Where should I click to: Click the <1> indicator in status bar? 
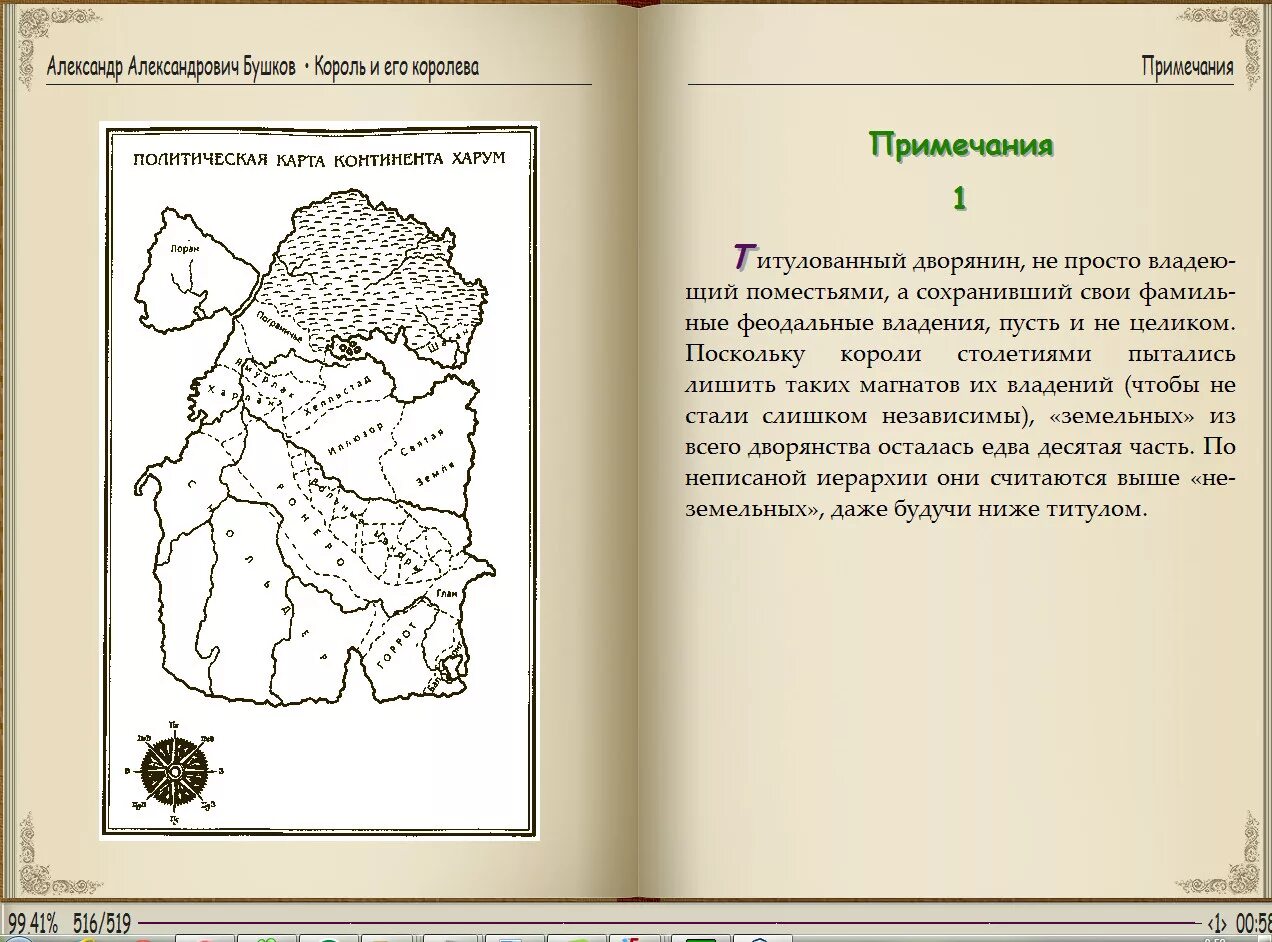1217,924
